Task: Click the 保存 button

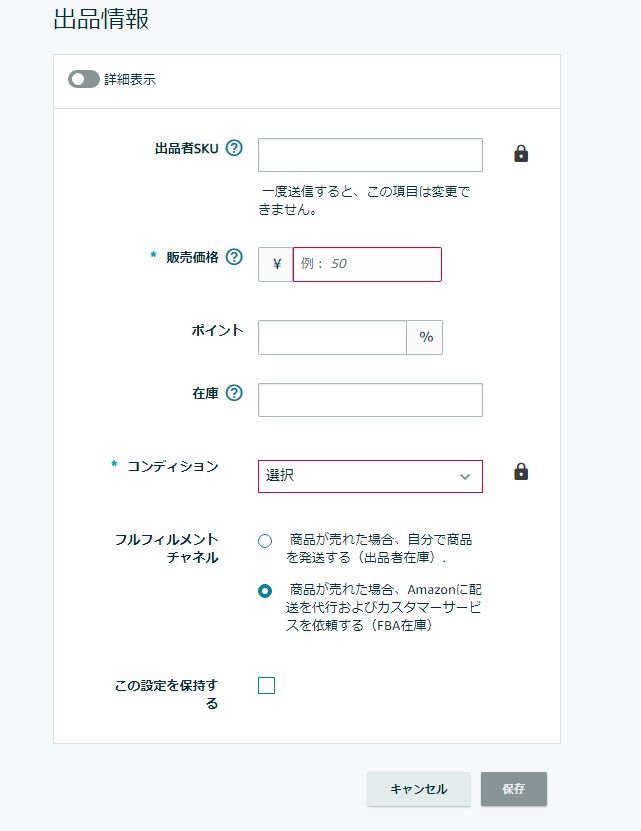Action: (513, 789)
